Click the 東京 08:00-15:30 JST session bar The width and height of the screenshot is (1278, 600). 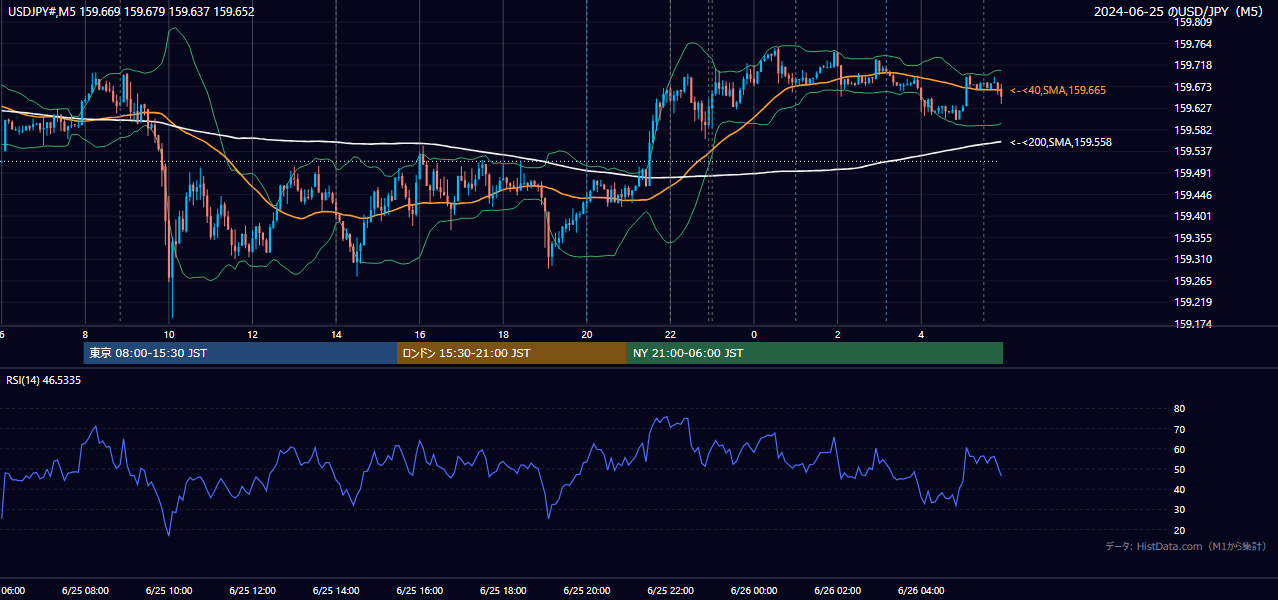point(240,353)
